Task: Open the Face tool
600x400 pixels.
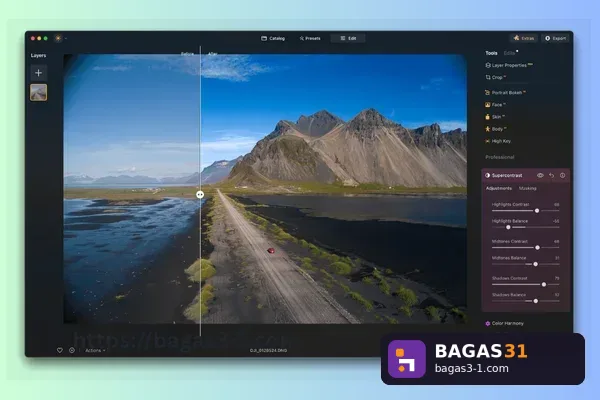Action: coord(495,105)
